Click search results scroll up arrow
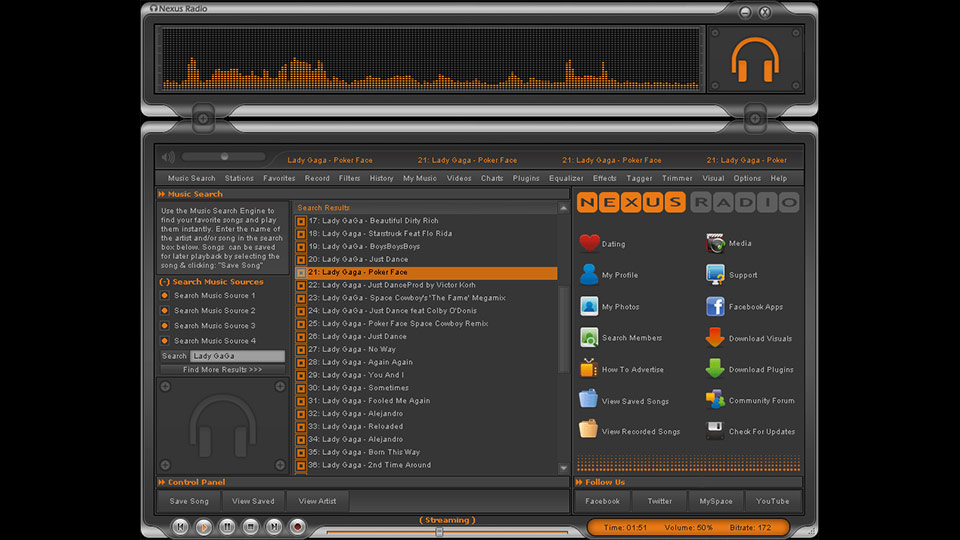Screen dimensions: 960x540 pos(563,208)
